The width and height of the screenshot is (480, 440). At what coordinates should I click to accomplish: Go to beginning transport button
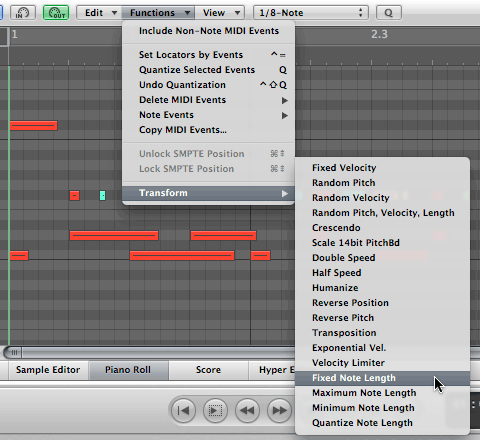point(183,410)
